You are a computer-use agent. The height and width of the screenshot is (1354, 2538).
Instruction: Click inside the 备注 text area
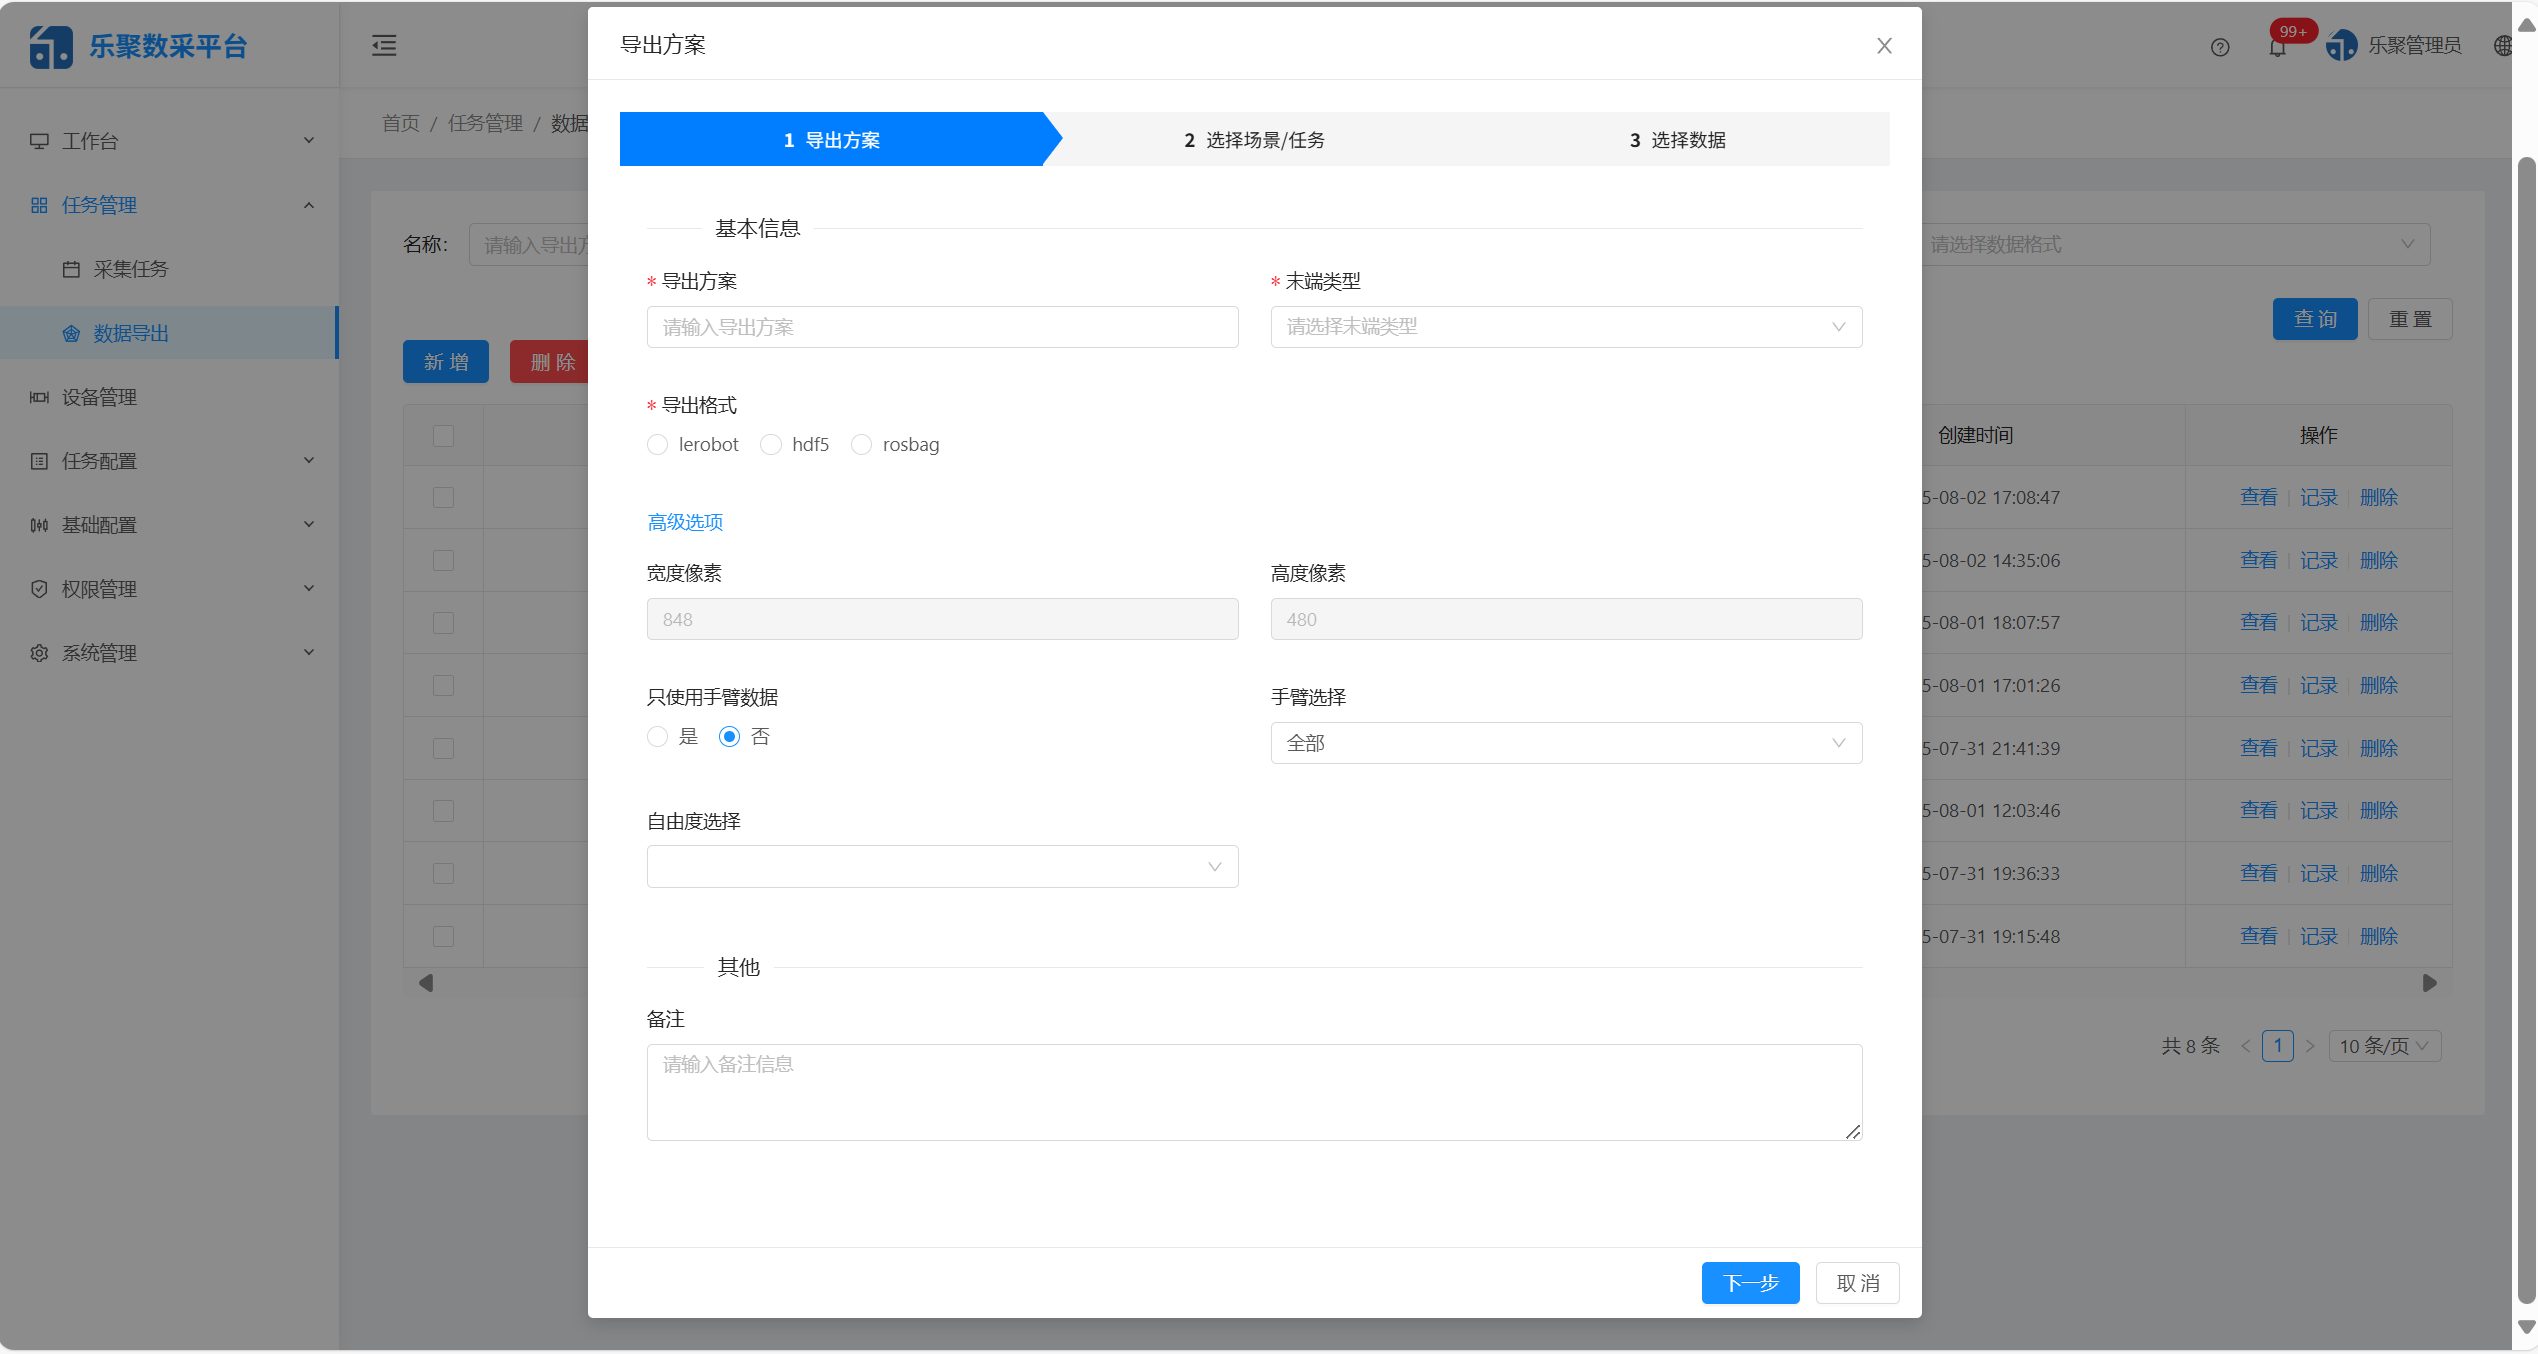1252,1090
